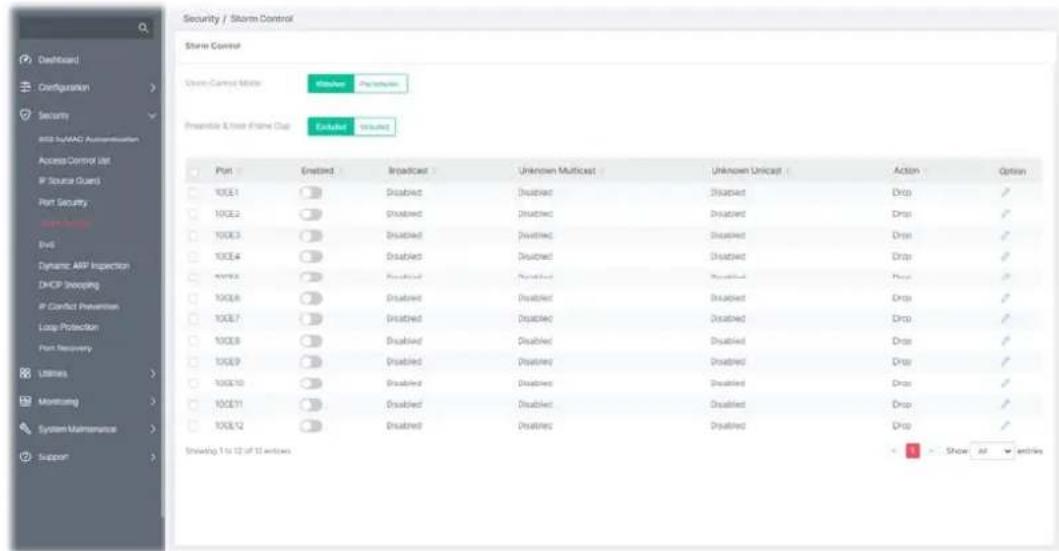Screen dimensions: 1059x551
Task: Expand the Utilities menu chevron
Action: coord(153,373)
